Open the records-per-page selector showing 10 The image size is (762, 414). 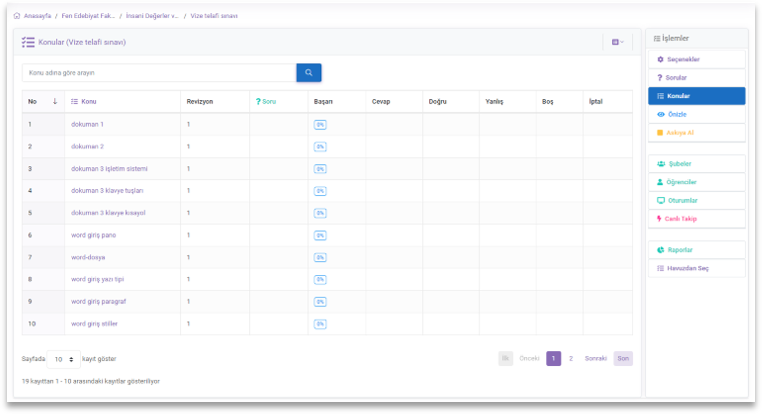[63, 358]
